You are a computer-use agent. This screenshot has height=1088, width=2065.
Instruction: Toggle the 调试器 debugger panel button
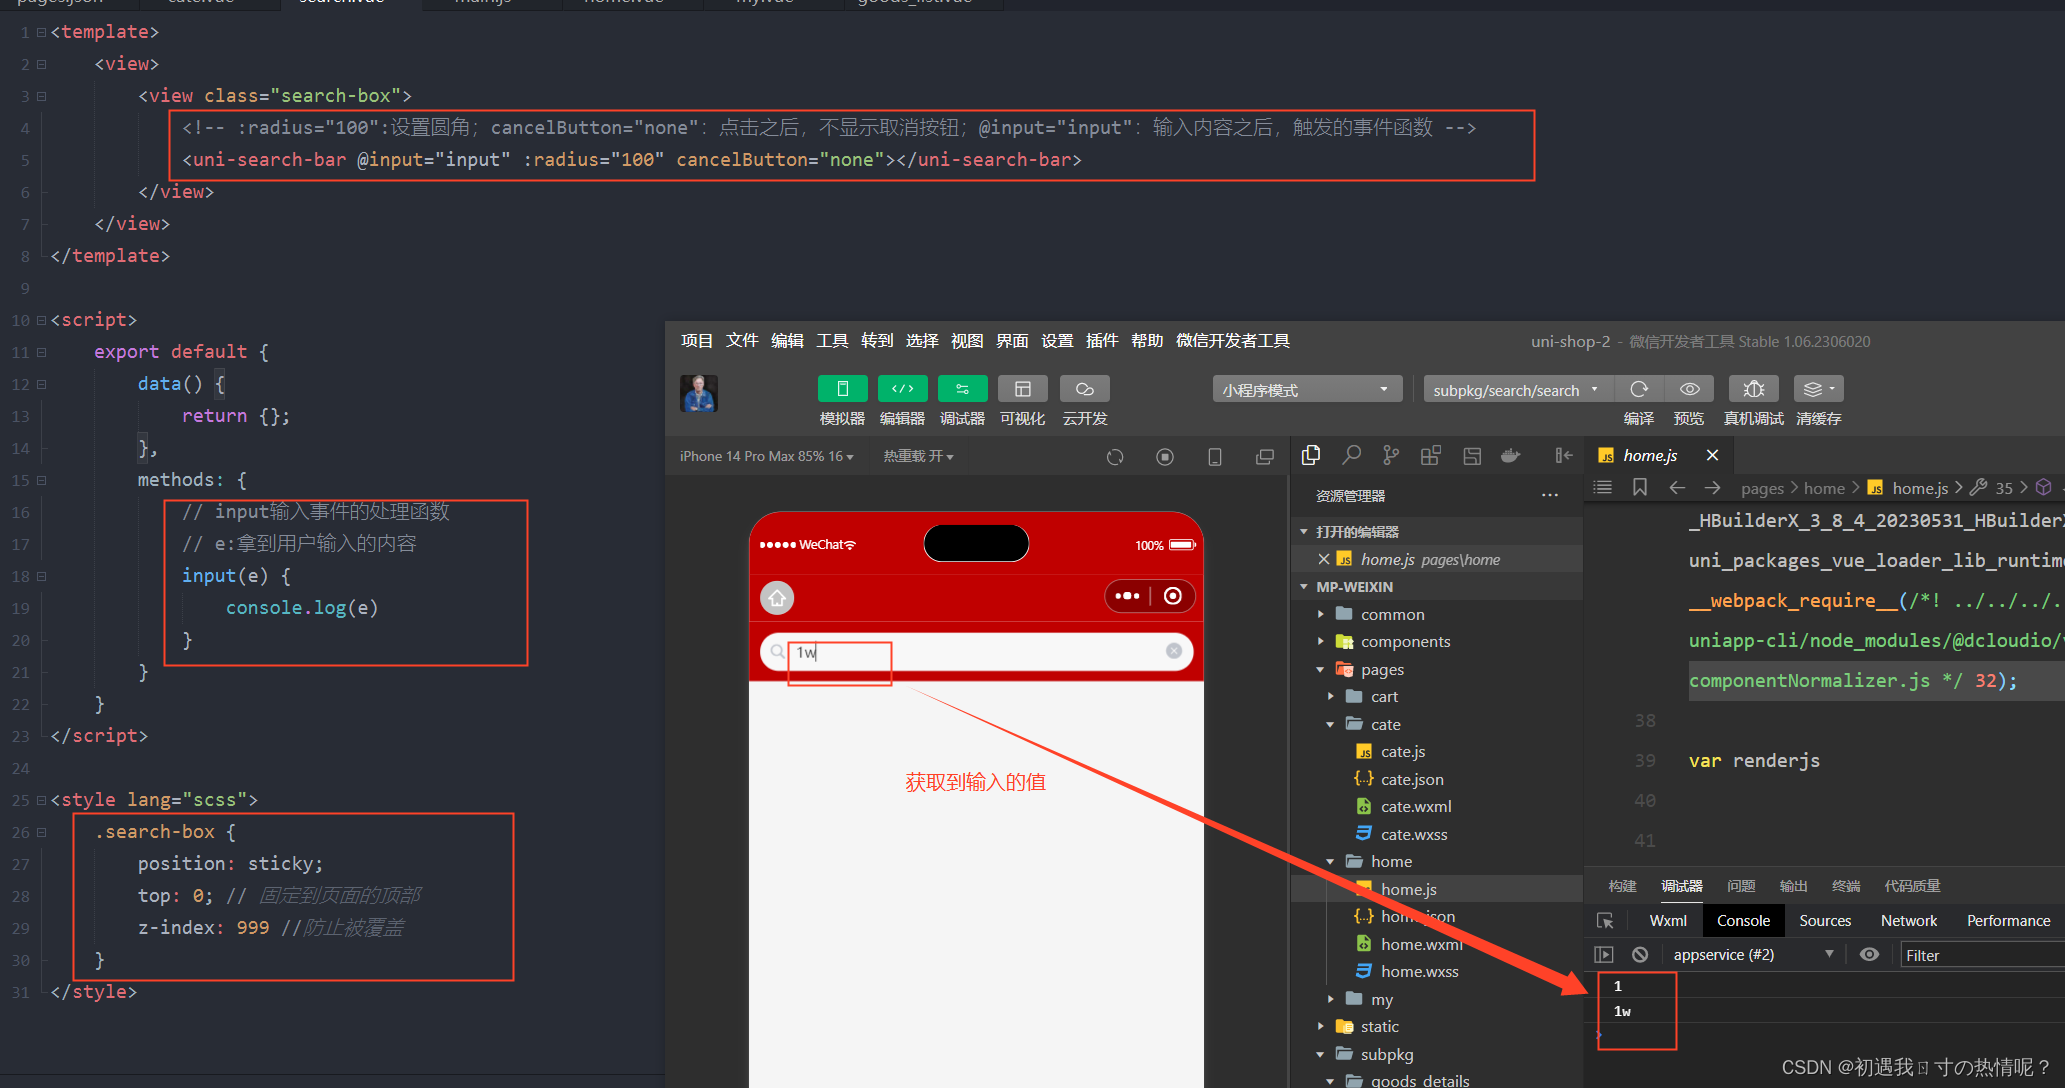pyautogui.click(x=962, y=389)
